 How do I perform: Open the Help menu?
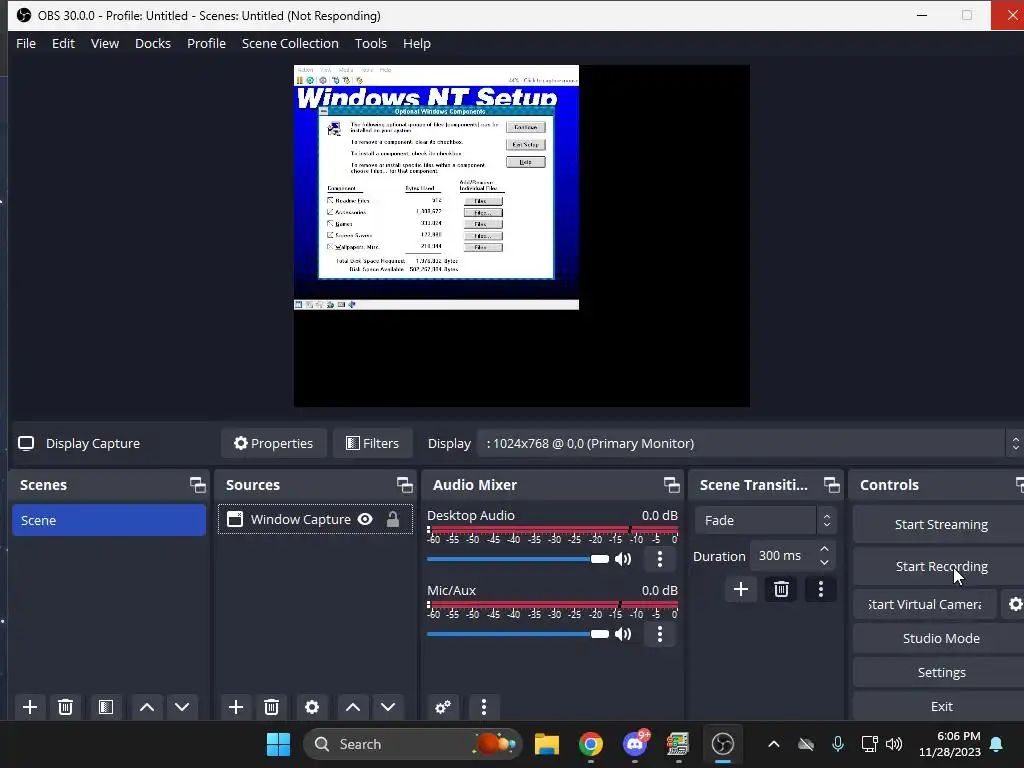coord(417,44)
